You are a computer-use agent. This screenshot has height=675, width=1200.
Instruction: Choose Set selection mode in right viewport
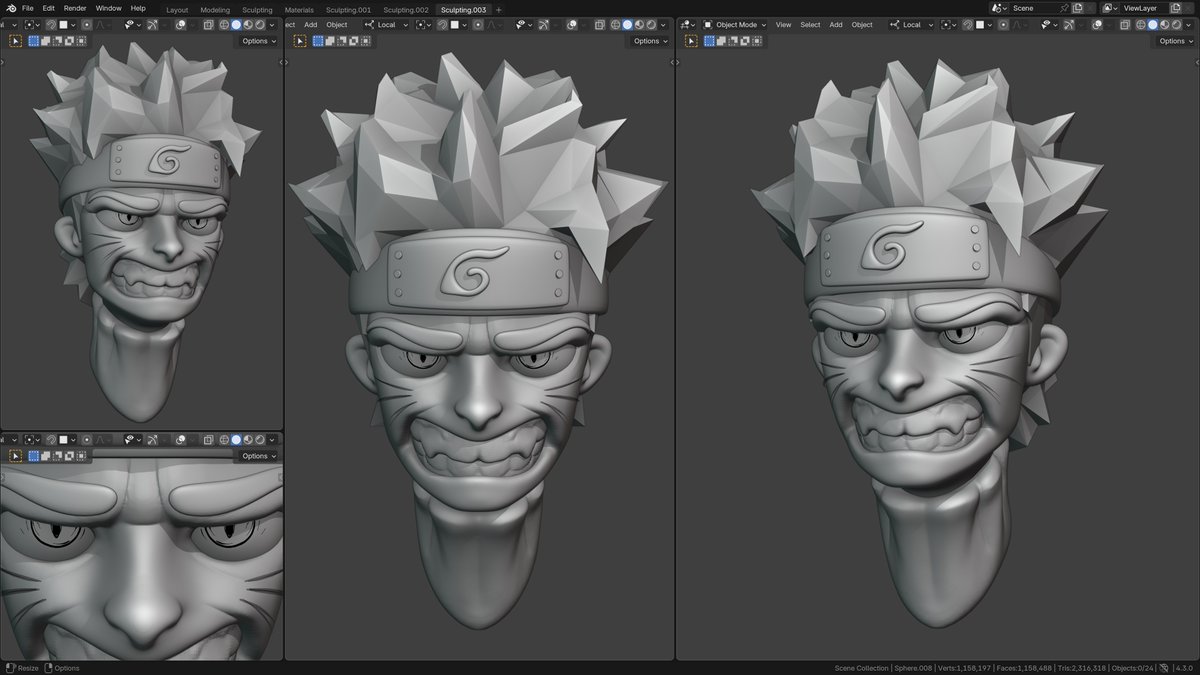coord(709,41)
